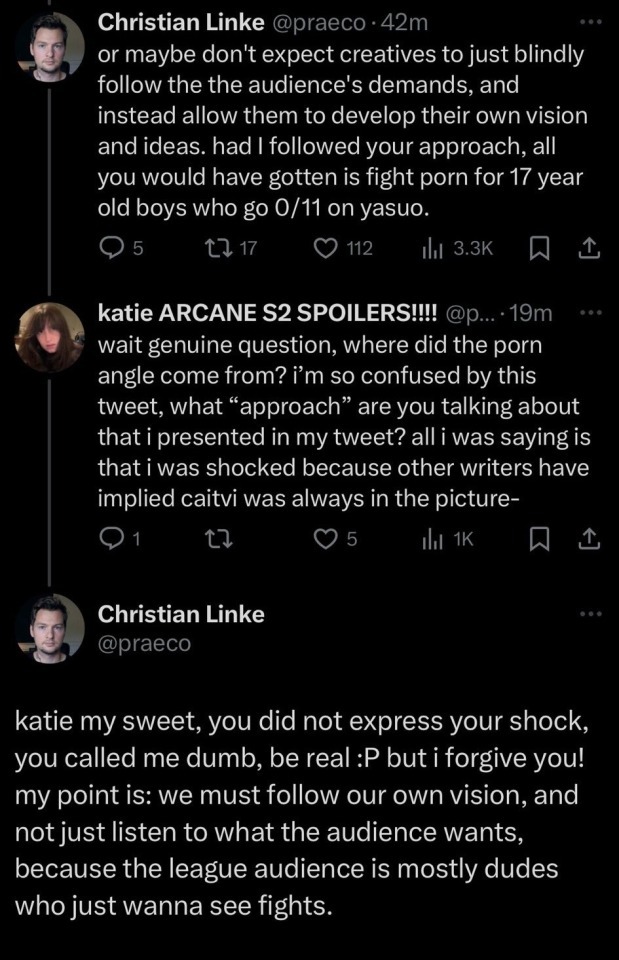Open more options on katie's tweet
This screenshot has height=960, width=619.
click(592, 313)
